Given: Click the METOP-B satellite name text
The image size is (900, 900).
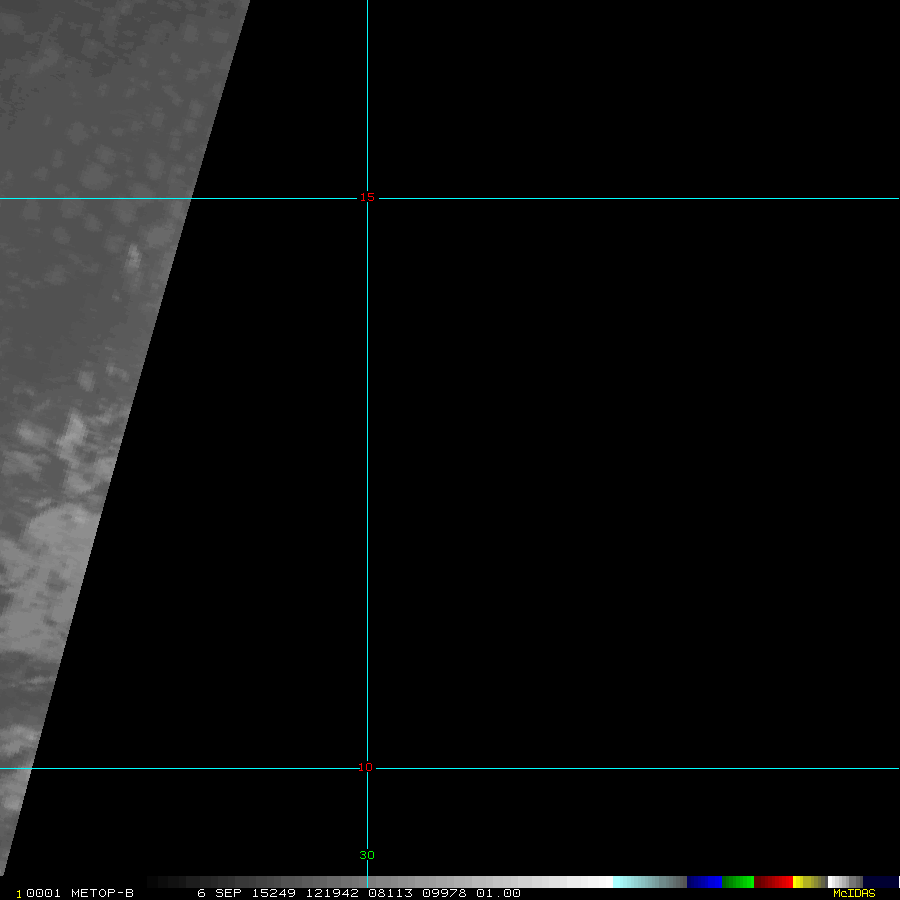Looking at the screenshot, I should (x=102, y=893).
